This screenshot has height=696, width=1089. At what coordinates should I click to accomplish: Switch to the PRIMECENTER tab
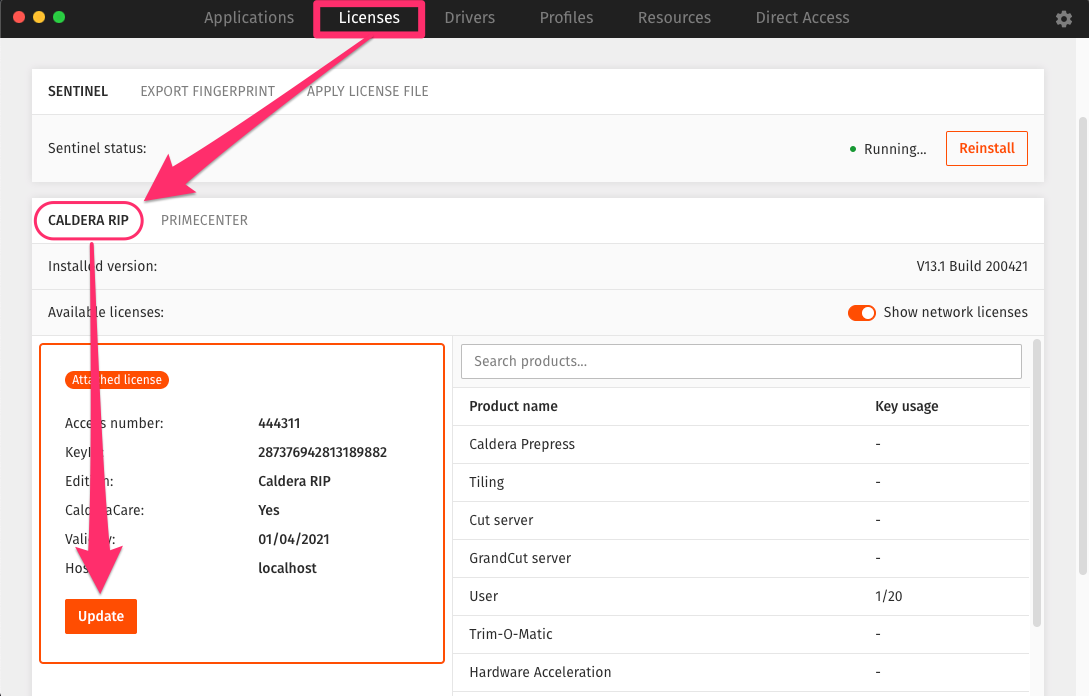click(204, 220)
